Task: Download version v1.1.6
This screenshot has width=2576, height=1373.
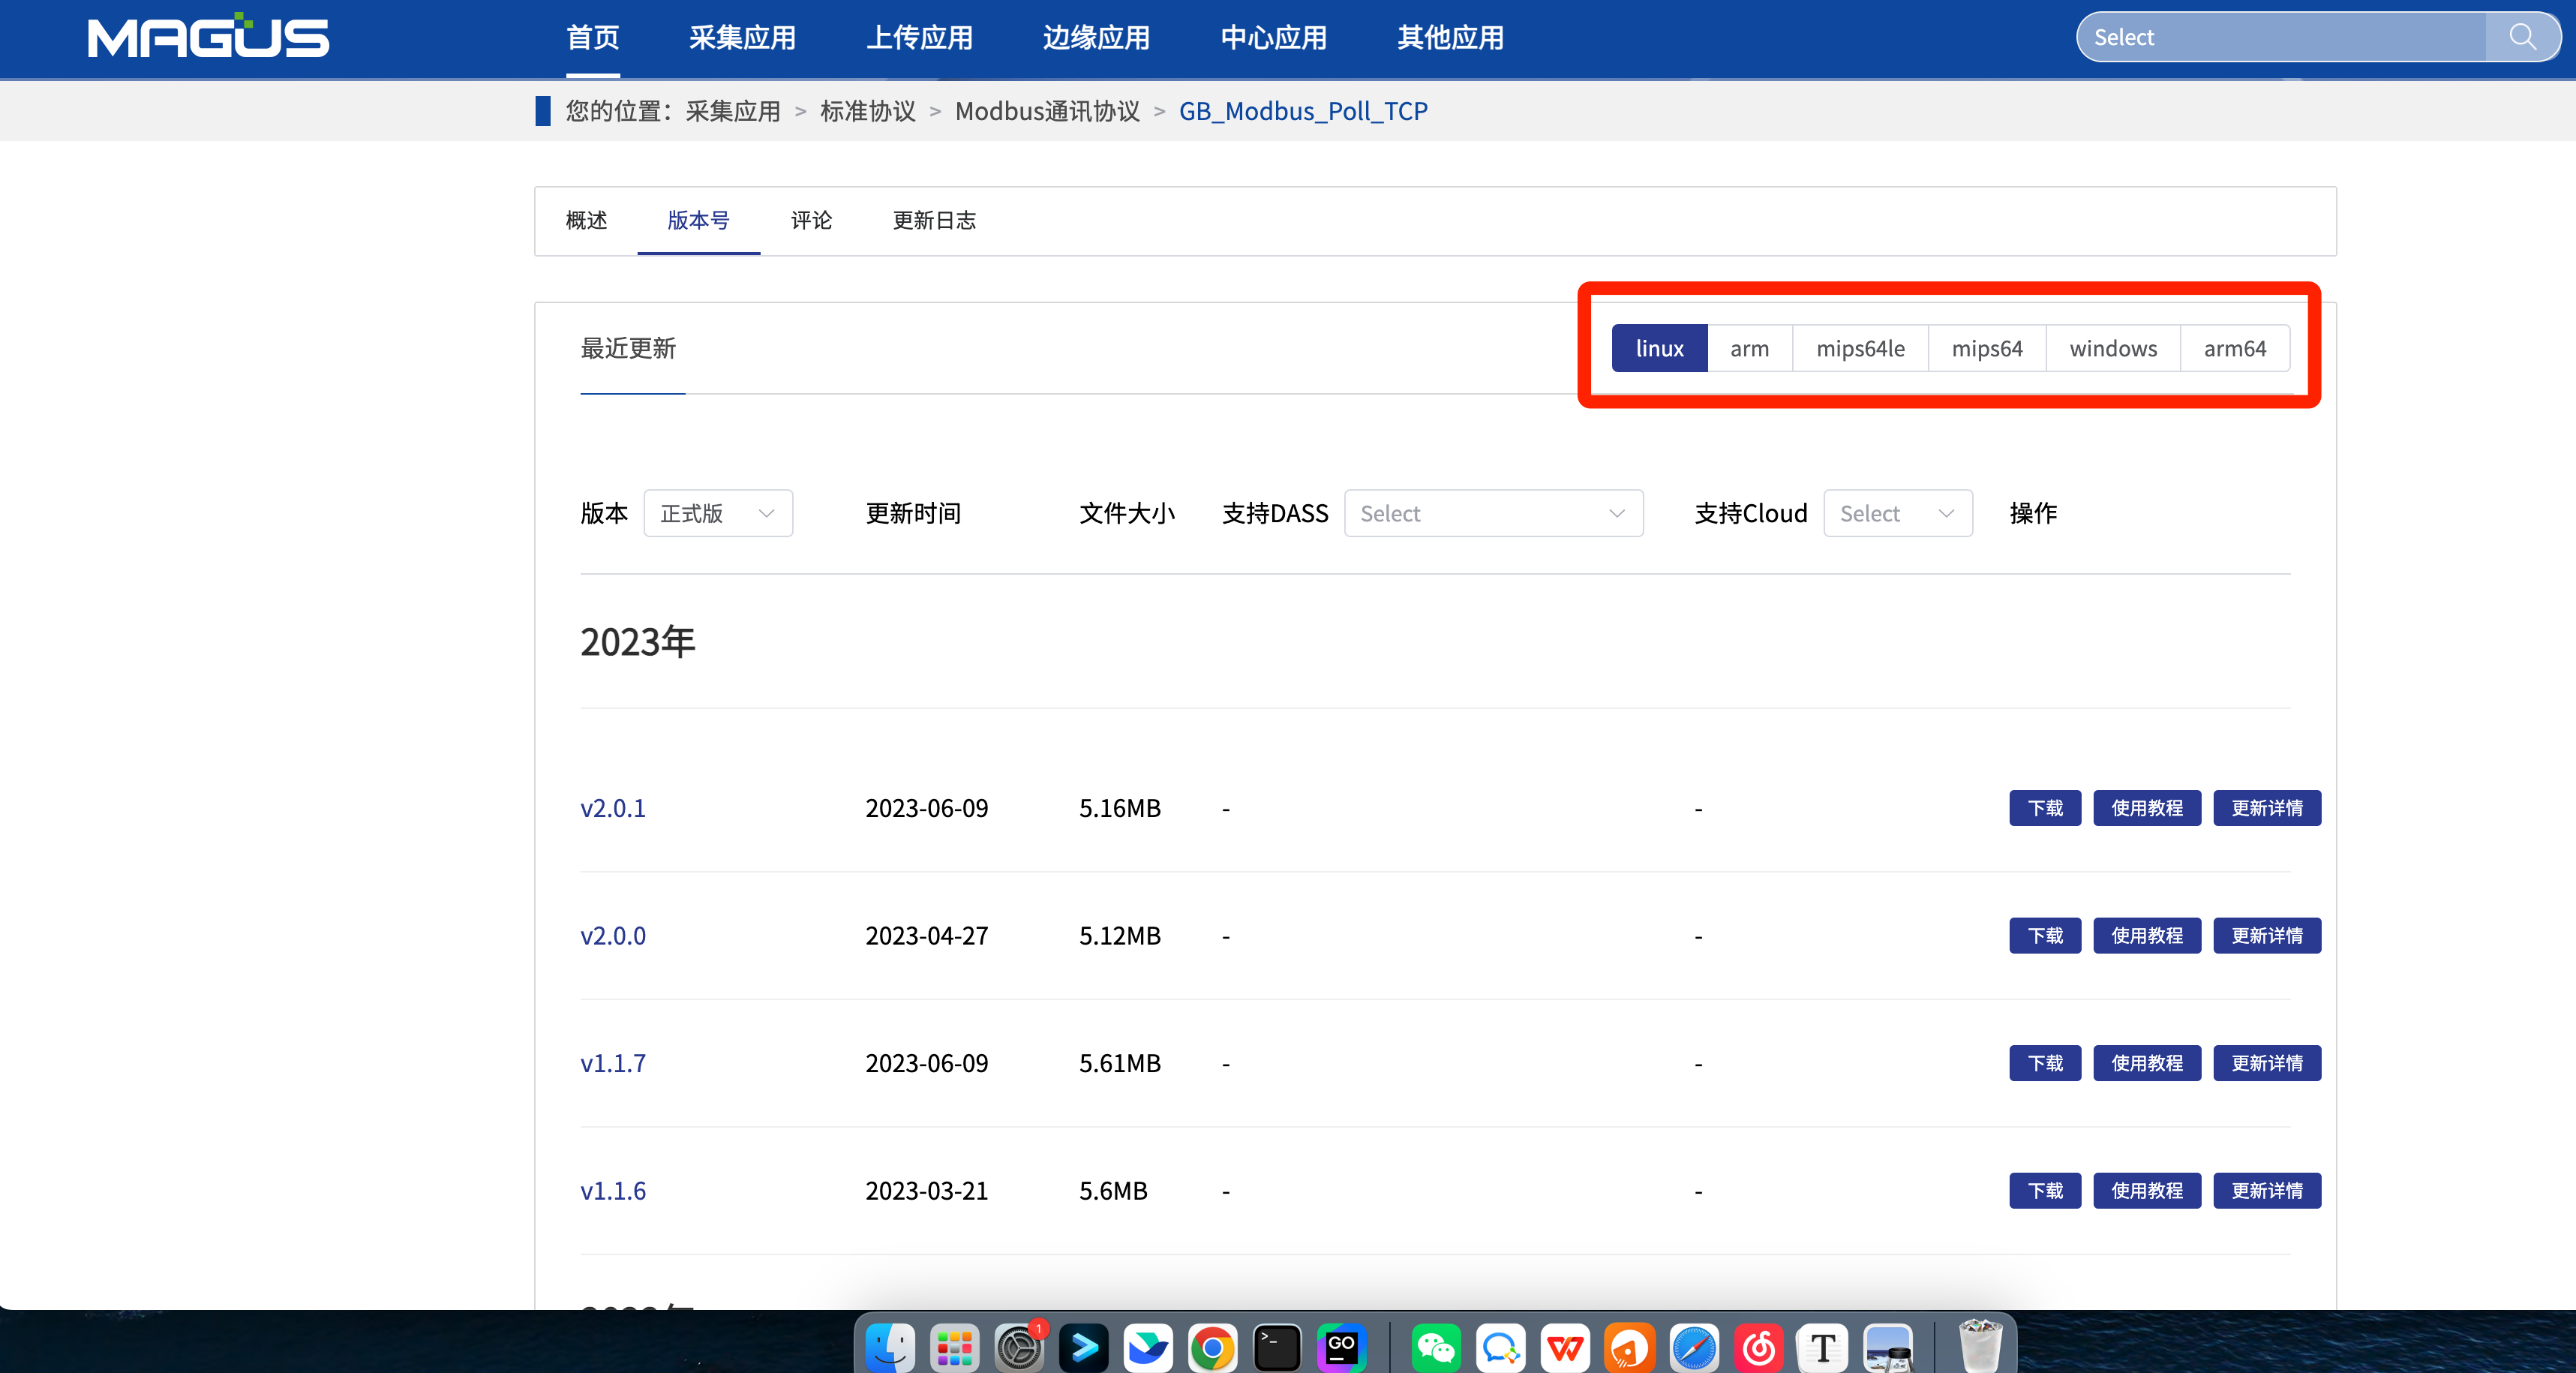Action: point(2045,1191)
